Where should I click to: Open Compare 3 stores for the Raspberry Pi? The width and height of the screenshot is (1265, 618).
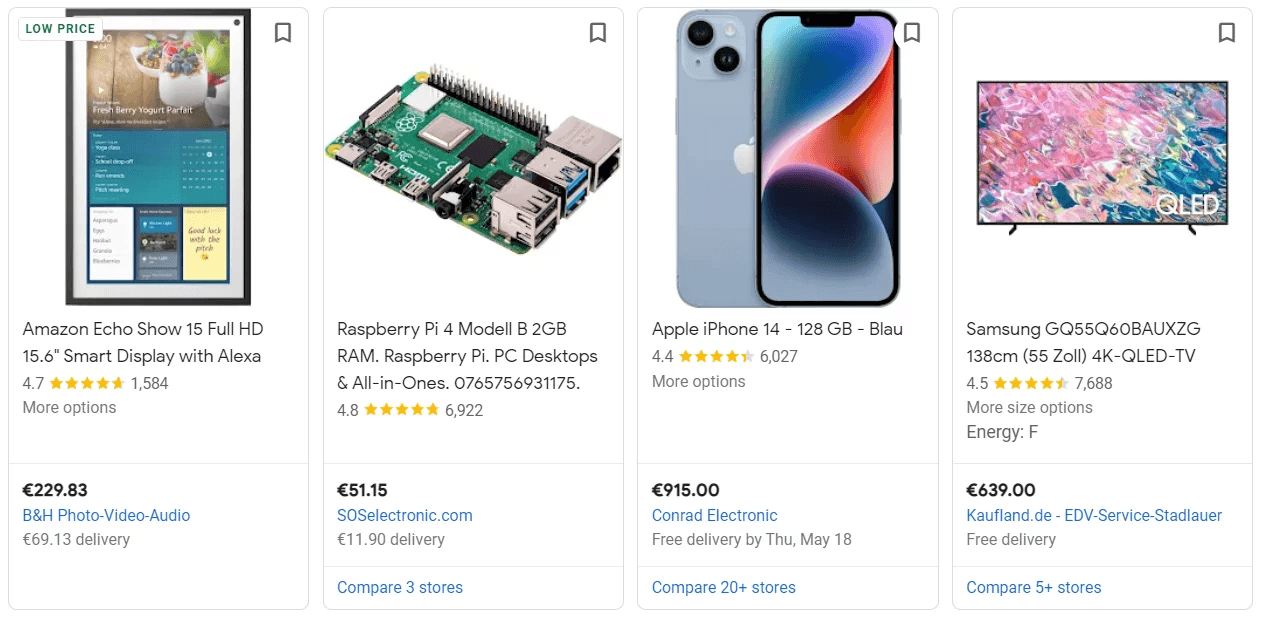(x=399, y=587)
